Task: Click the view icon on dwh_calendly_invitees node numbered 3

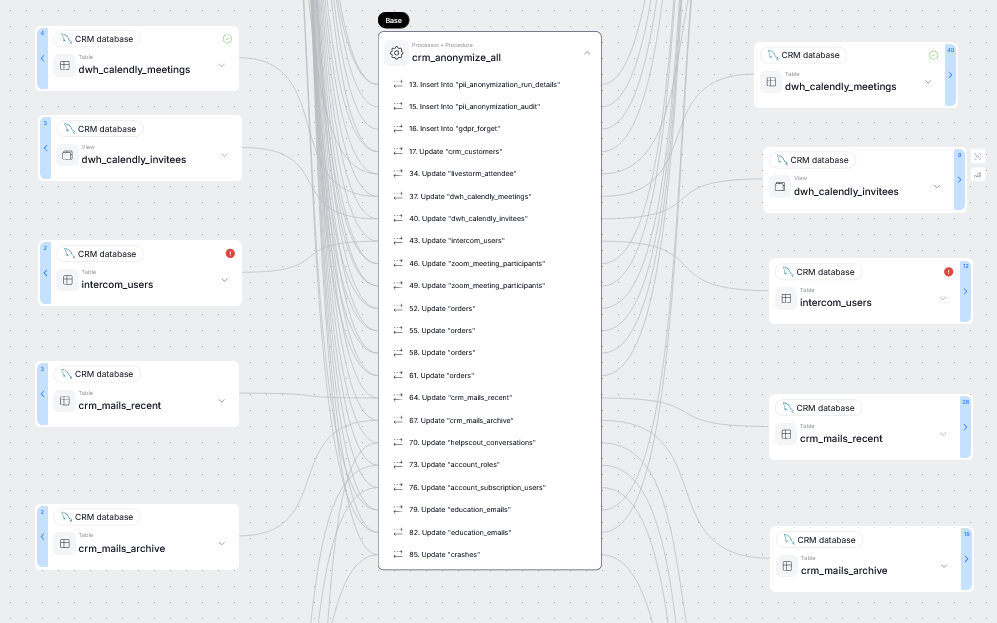Action: click(66, 155)
